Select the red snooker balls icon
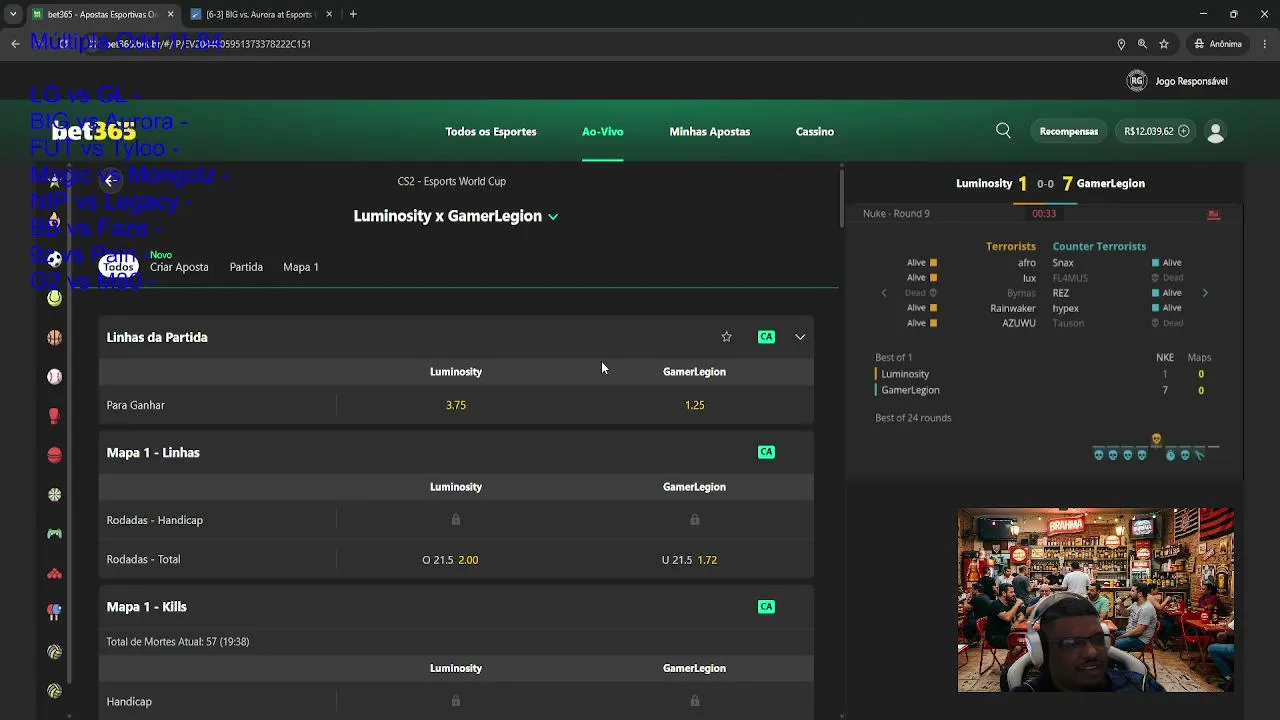Image resolution: width=1280 pixels, height=720 pixels. (54, 573)
